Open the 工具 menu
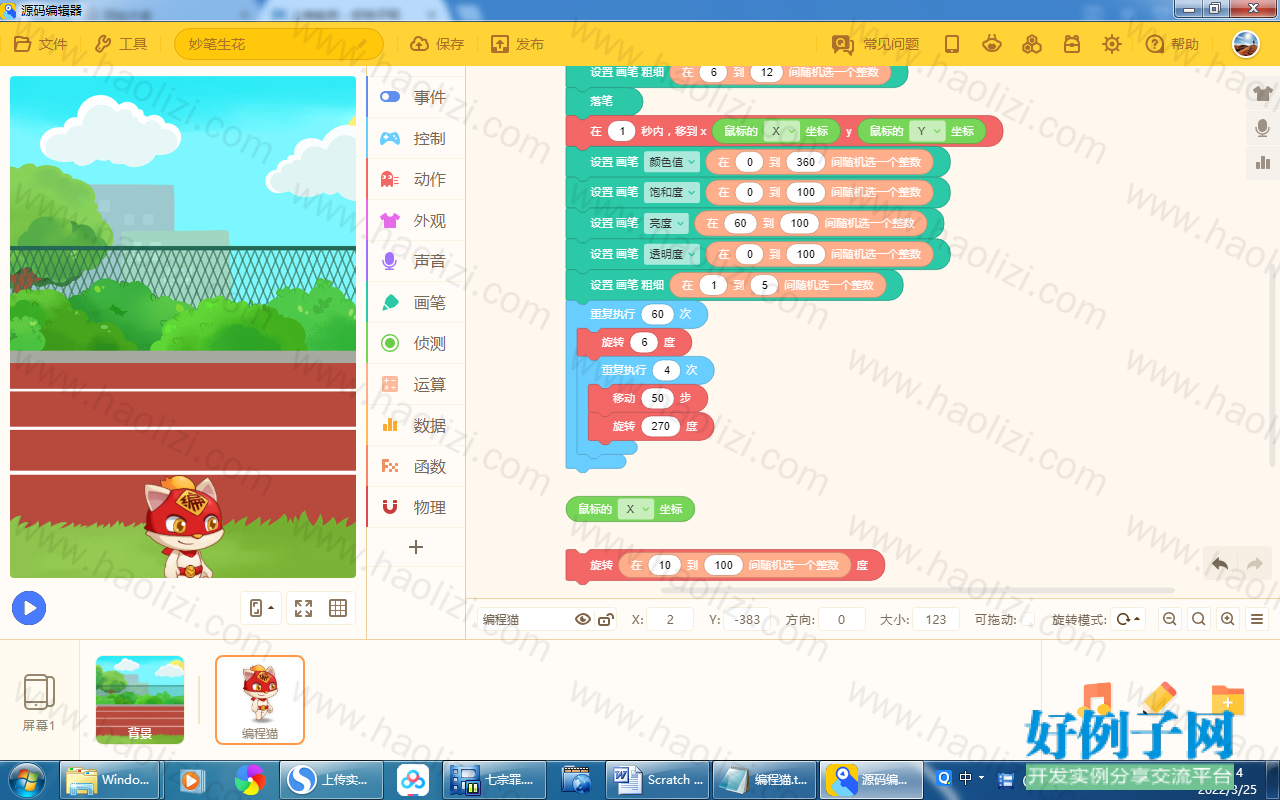 click(121, 44)
